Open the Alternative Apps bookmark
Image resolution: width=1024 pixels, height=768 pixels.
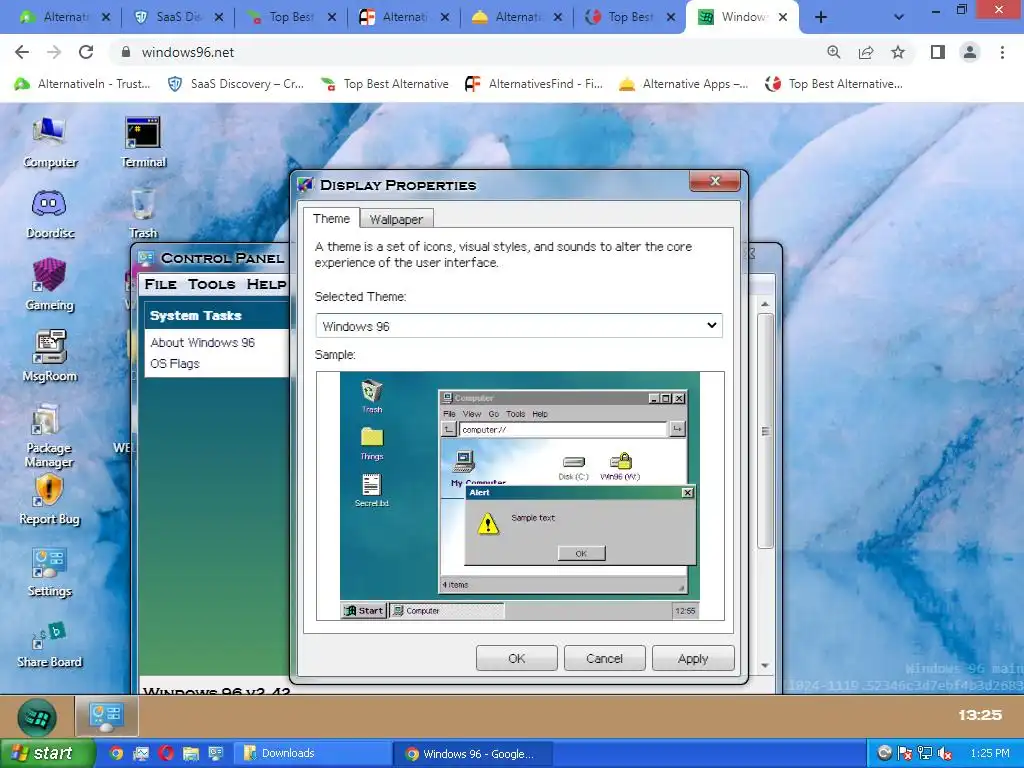click(x=683, y=84)
